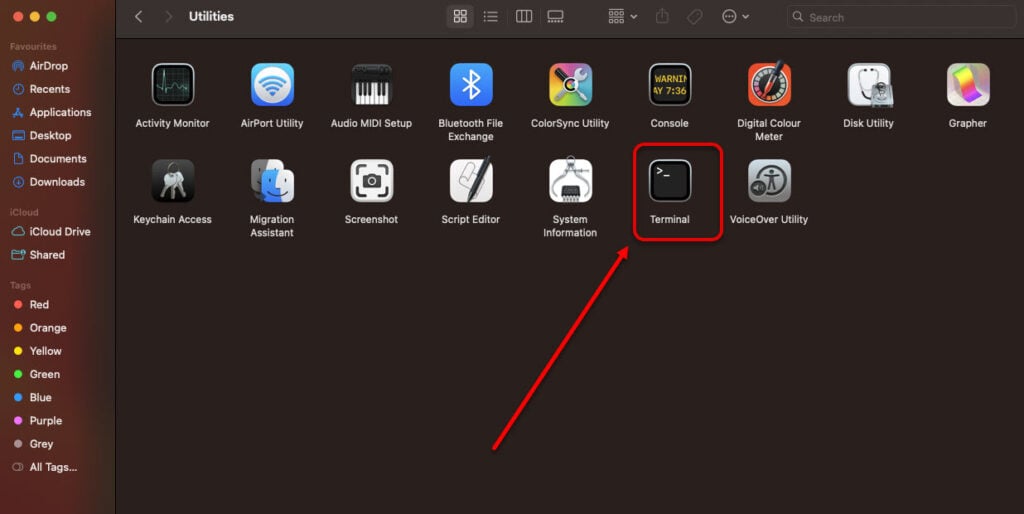
Task: Click the Share toolbar button
Action: tap(662, 16)
